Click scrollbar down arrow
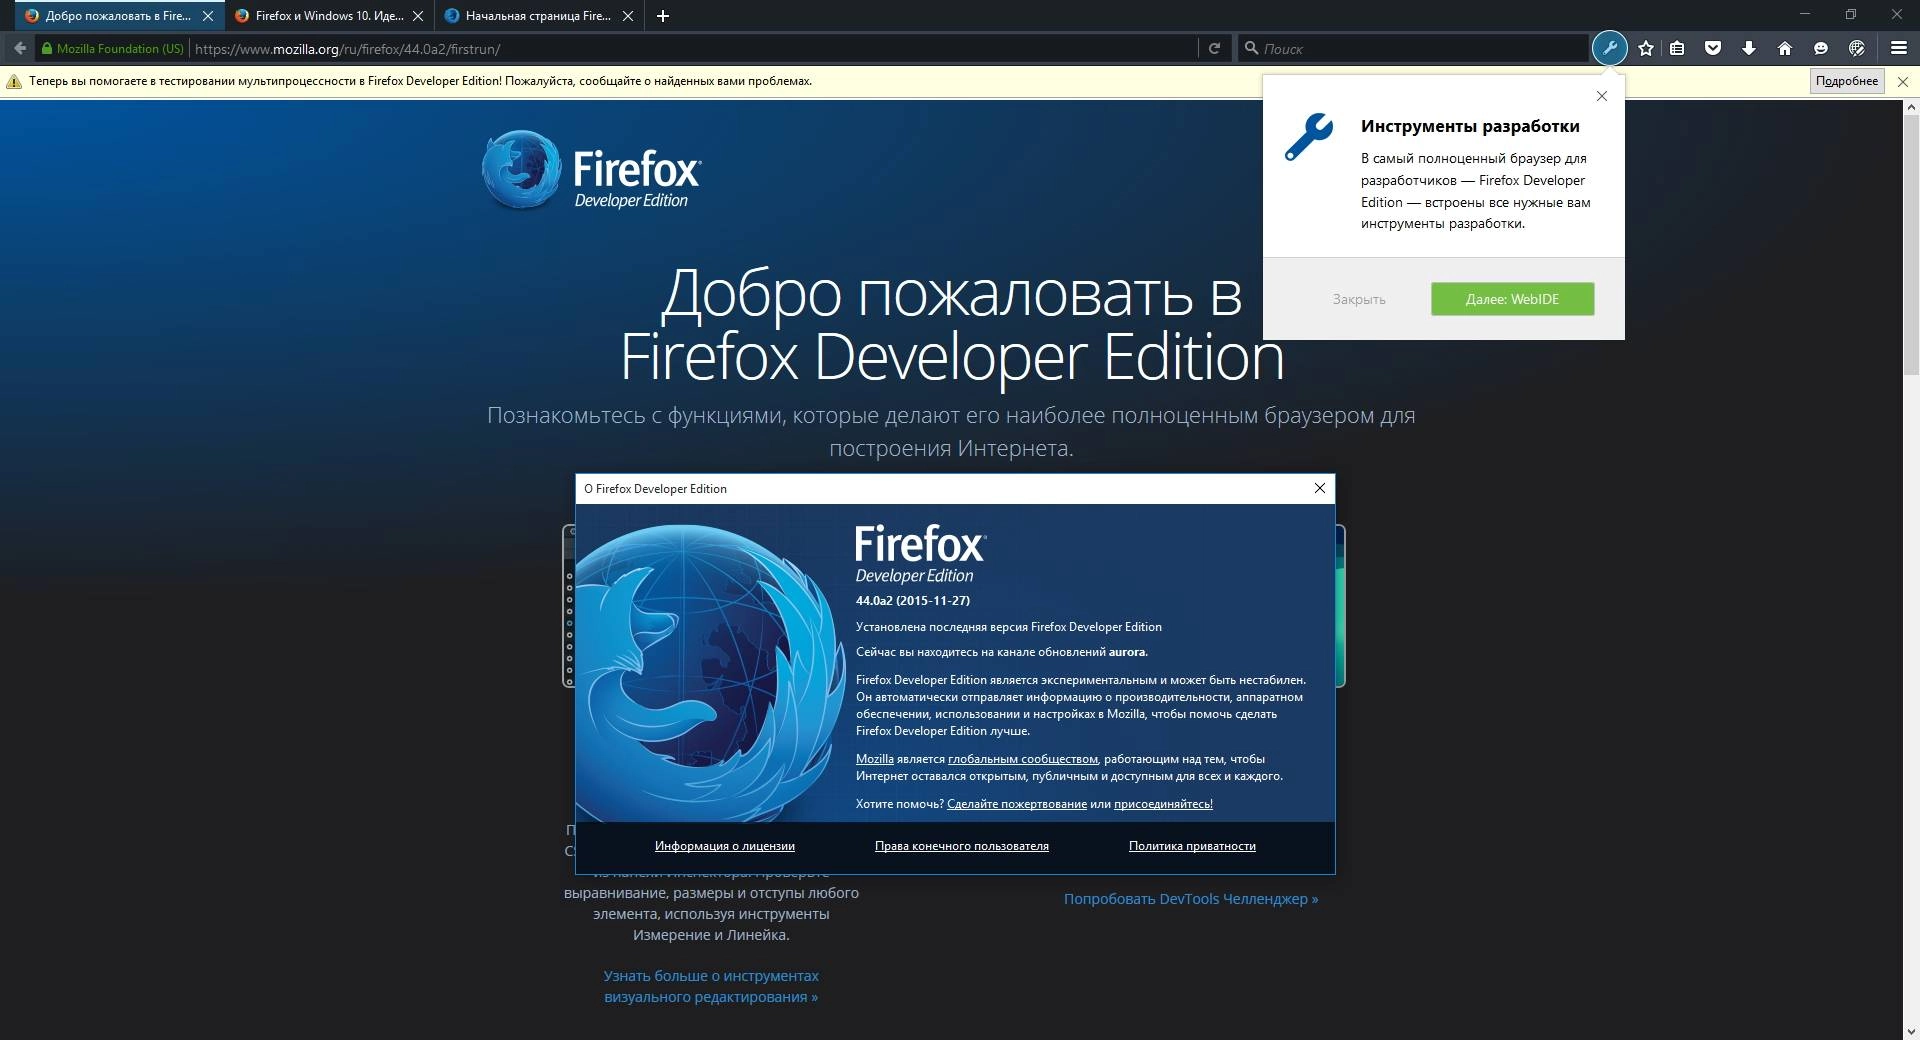1920x1040 pixels. pos(1911,1031)
